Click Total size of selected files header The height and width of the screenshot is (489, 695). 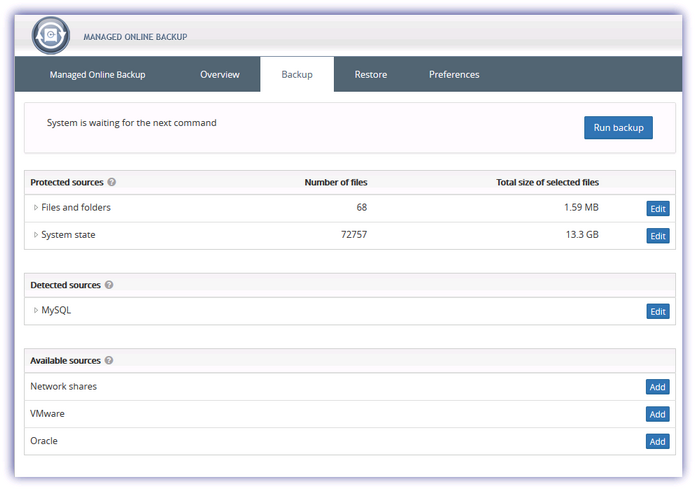(547, 182)
